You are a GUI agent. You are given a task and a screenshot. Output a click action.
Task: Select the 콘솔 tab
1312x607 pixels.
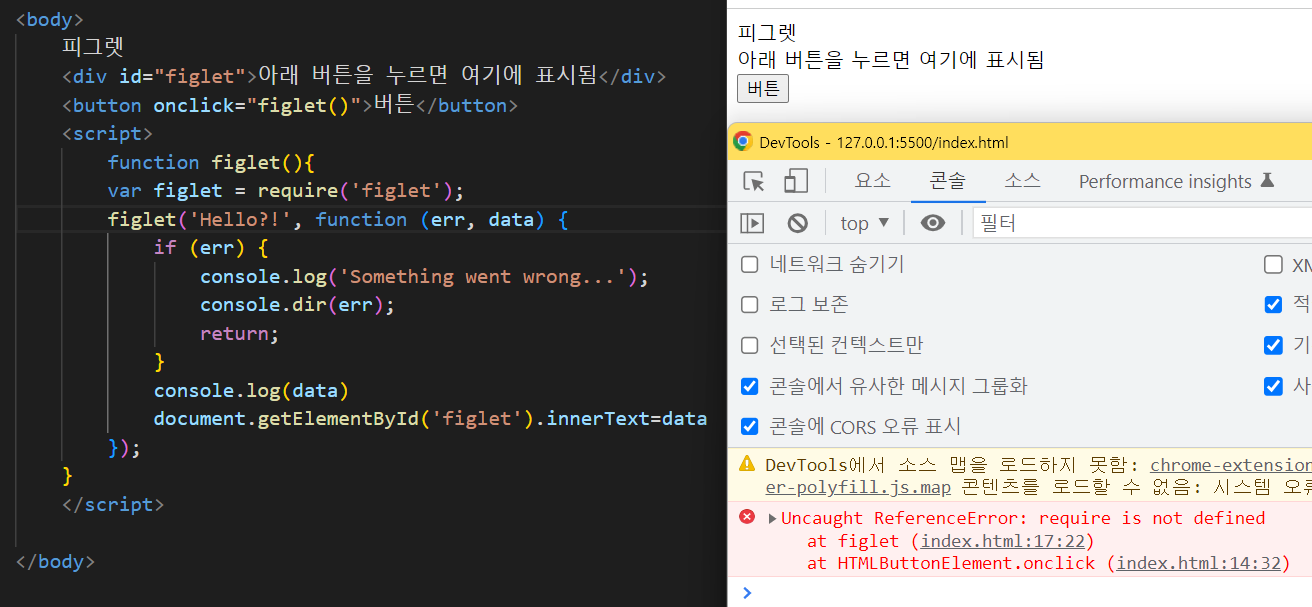coord(948,181)
